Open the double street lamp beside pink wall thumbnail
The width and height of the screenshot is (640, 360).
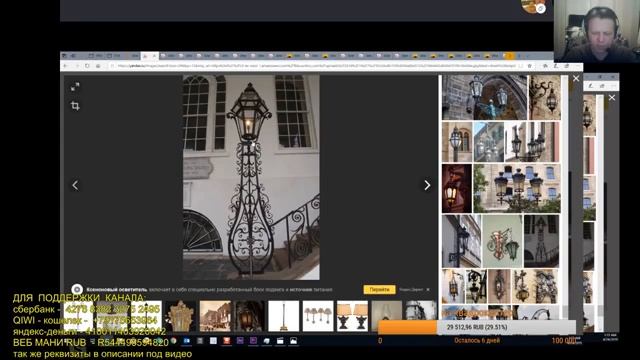533,142
